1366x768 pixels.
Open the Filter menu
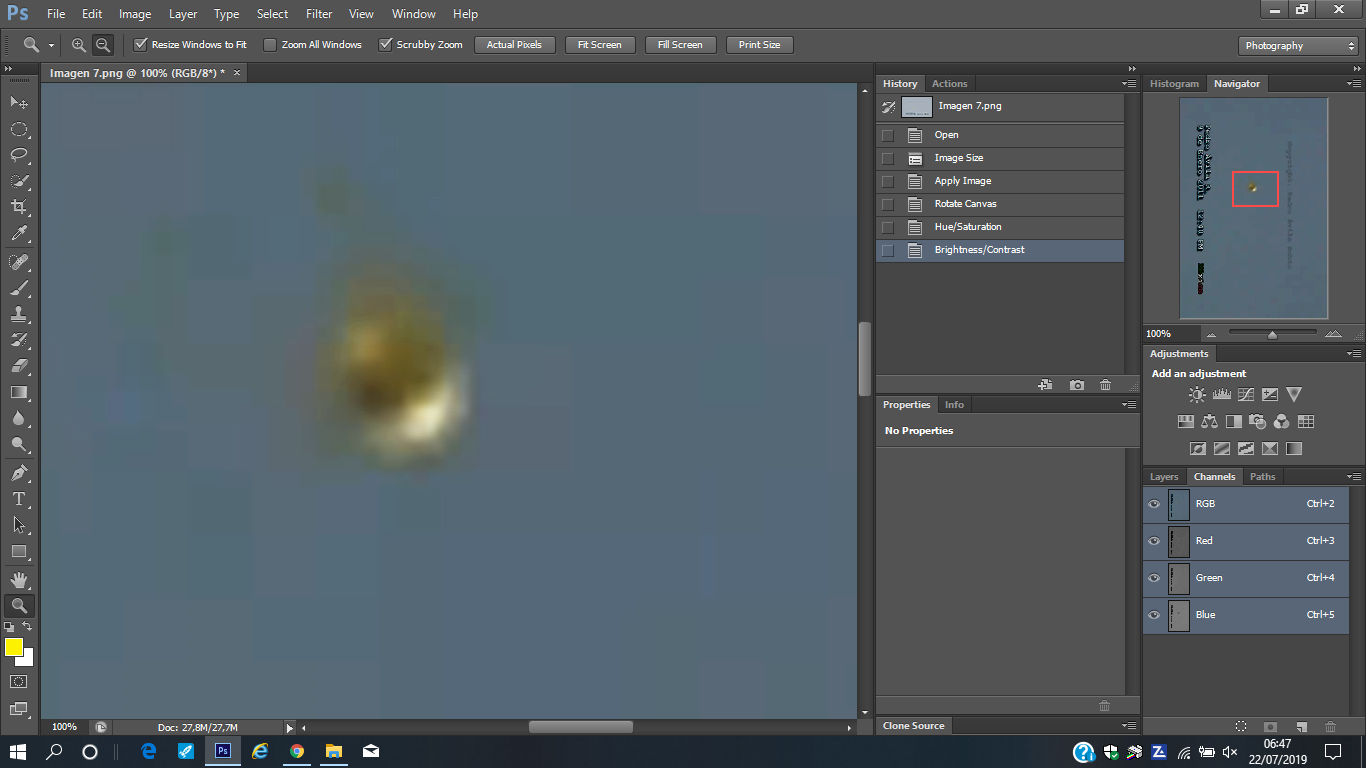319,14
